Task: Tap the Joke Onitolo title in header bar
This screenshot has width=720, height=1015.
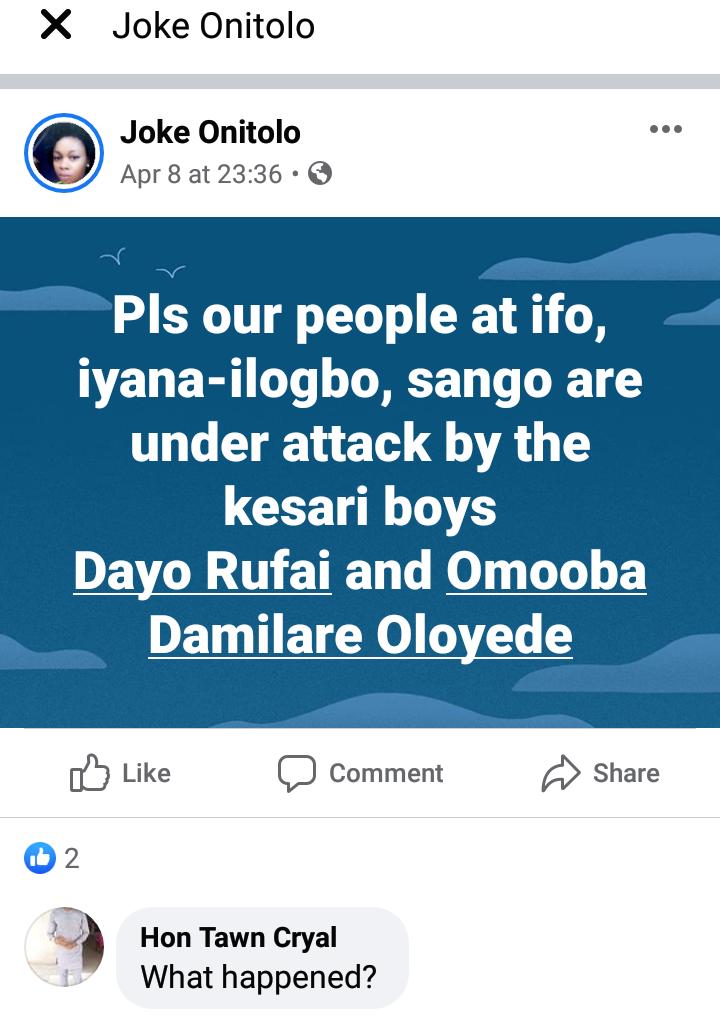Action: [213, 26]
